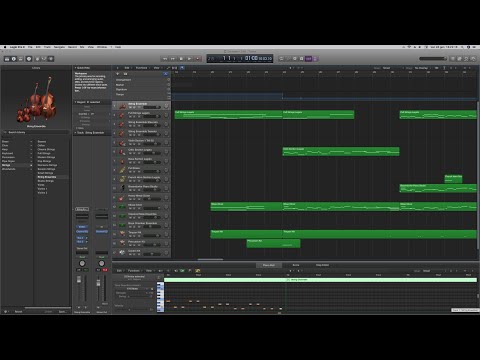Open the Library panel toolbar button

(7, 59)
